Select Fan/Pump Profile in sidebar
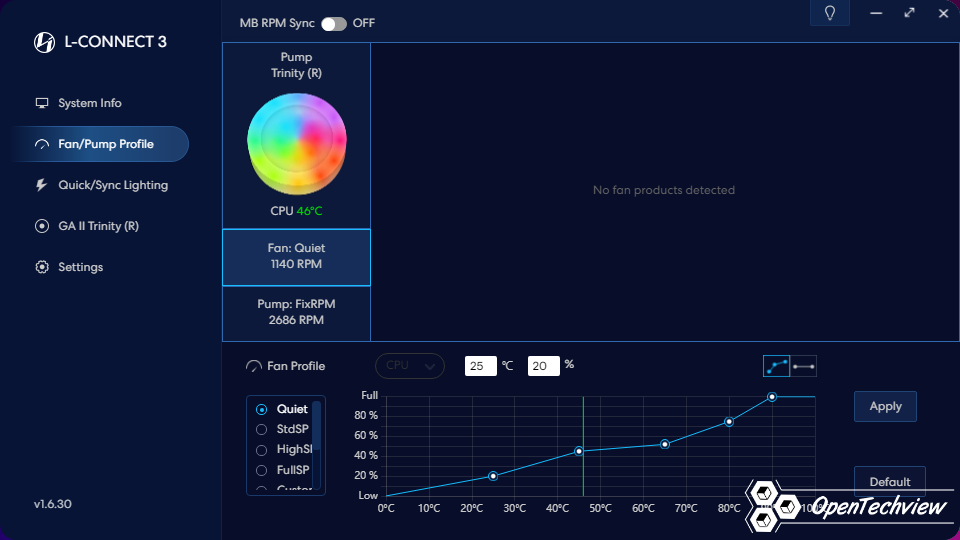 [100, 144]
